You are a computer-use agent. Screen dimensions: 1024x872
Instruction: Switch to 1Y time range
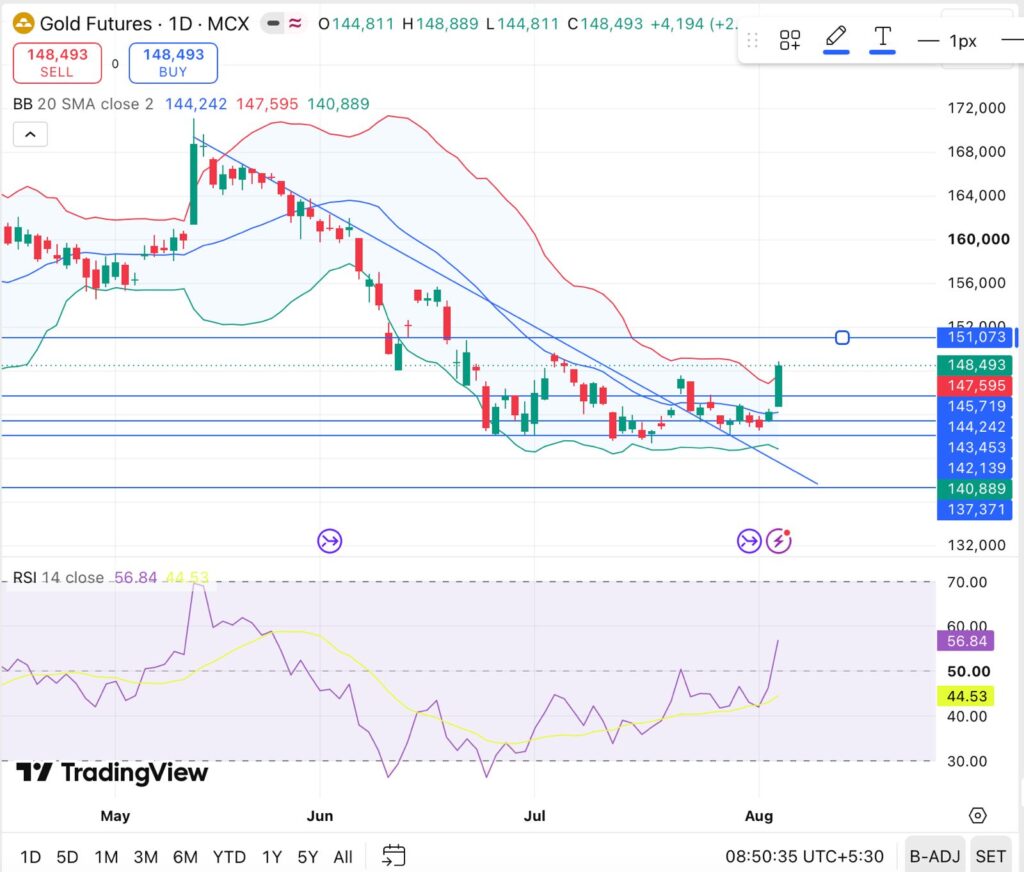click(x=272, y=856)
